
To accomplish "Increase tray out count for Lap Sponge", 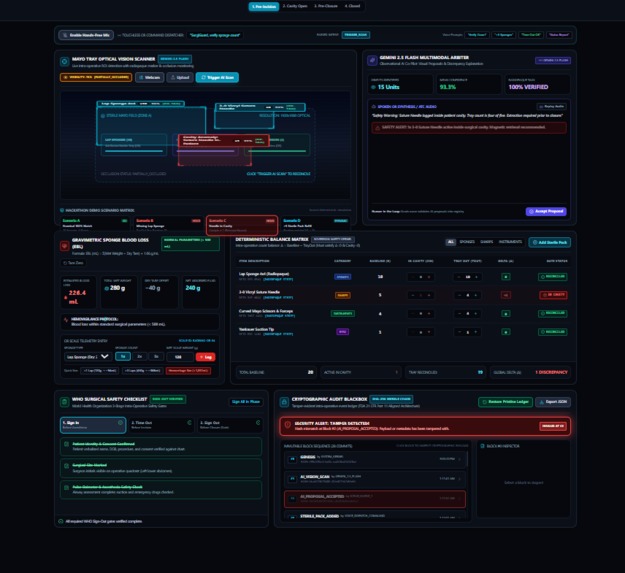I will 476,277.
